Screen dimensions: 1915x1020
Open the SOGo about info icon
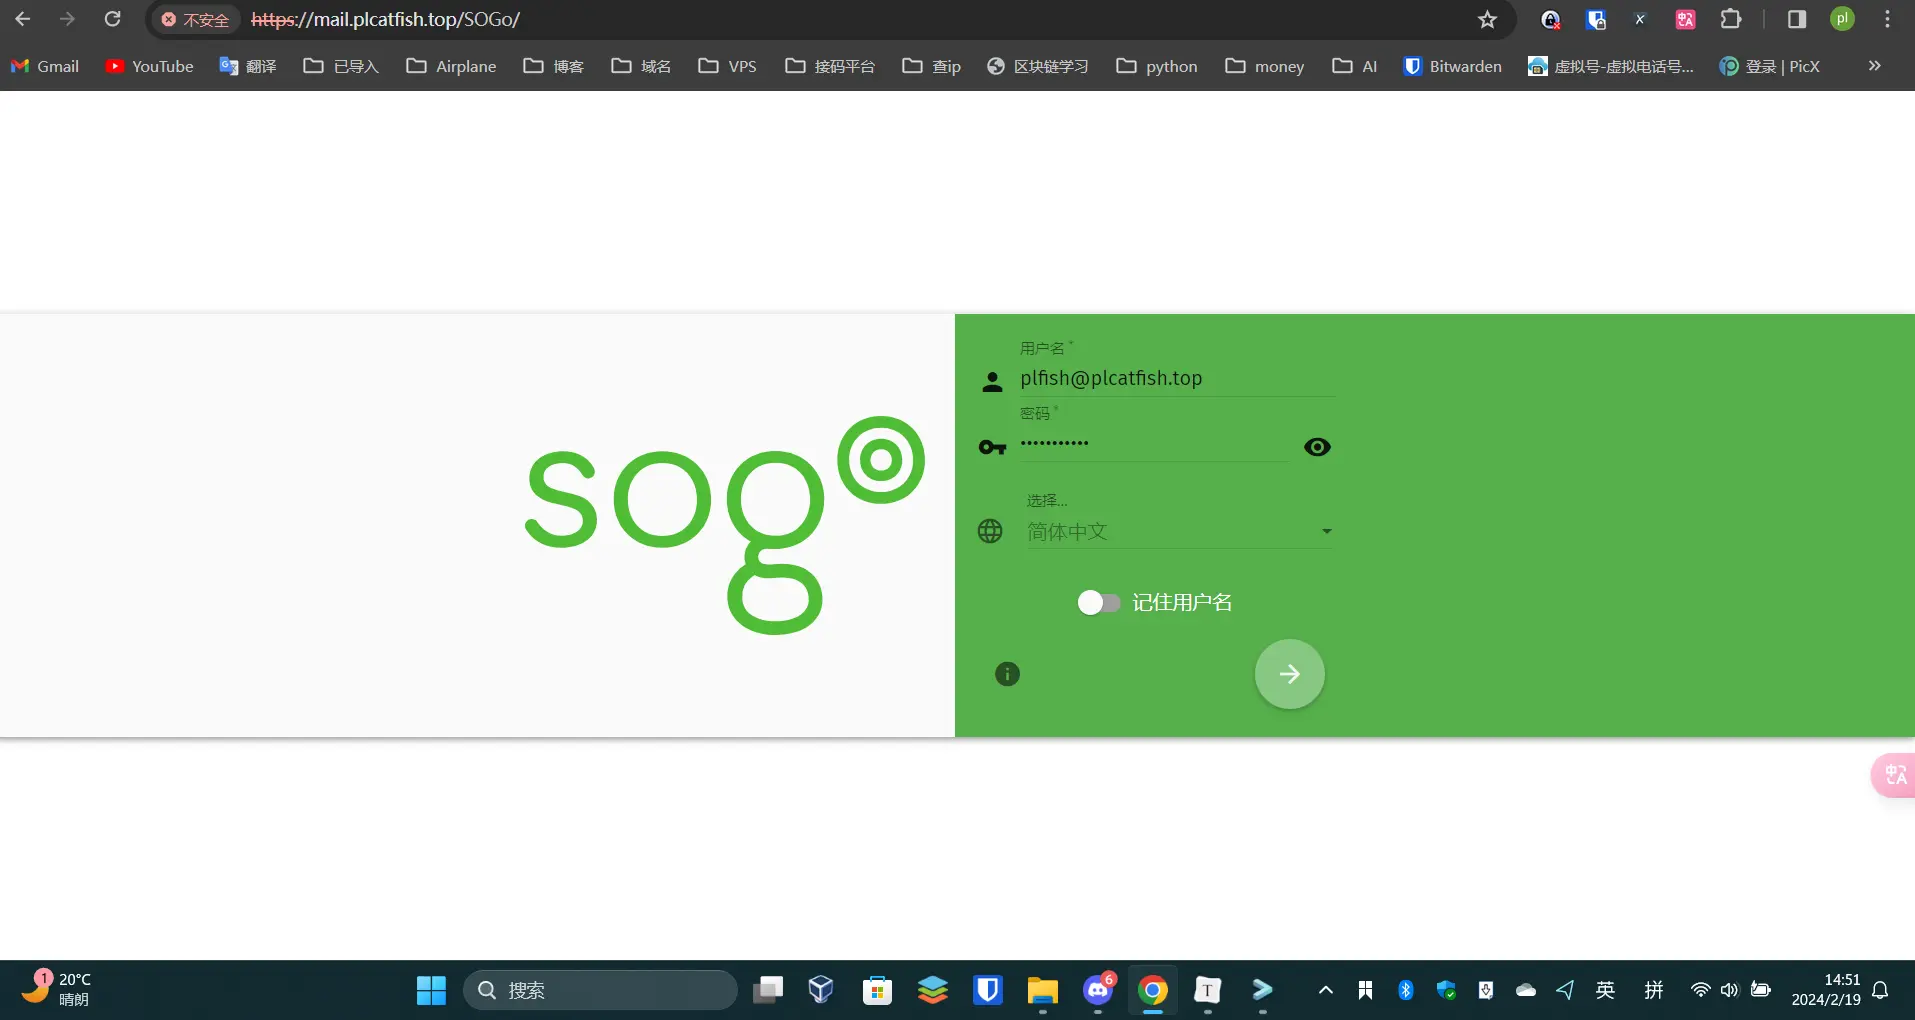click(1007, 674)
